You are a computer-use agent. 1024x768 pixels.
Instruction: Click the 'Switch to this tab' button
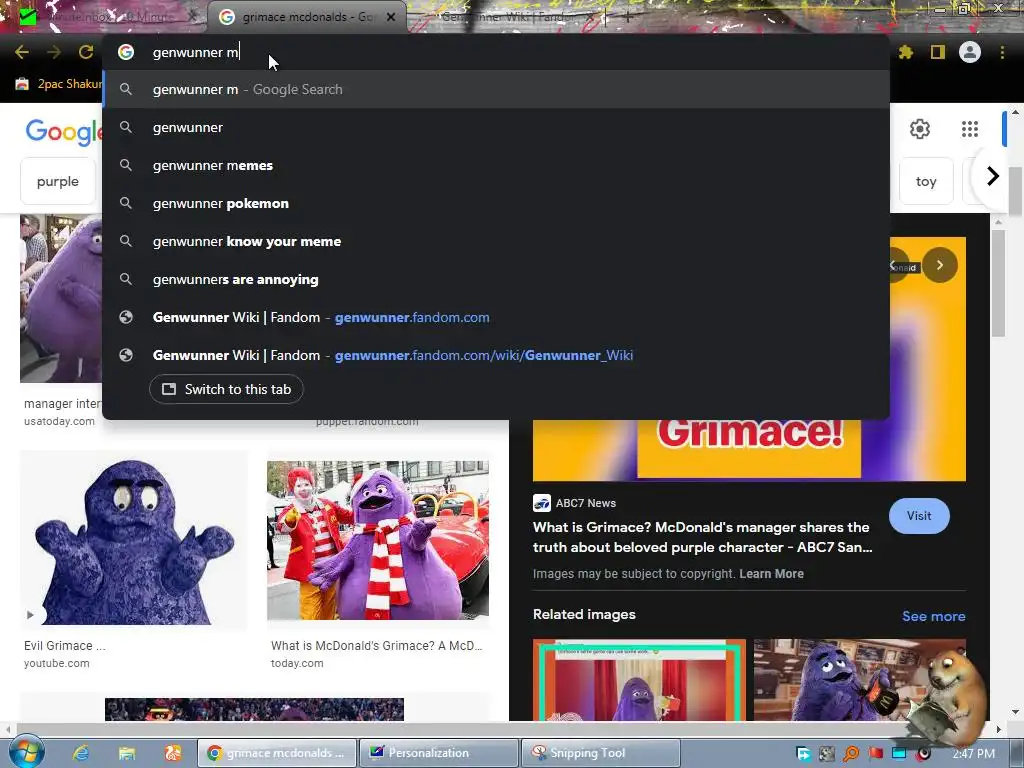coord(226,389)
